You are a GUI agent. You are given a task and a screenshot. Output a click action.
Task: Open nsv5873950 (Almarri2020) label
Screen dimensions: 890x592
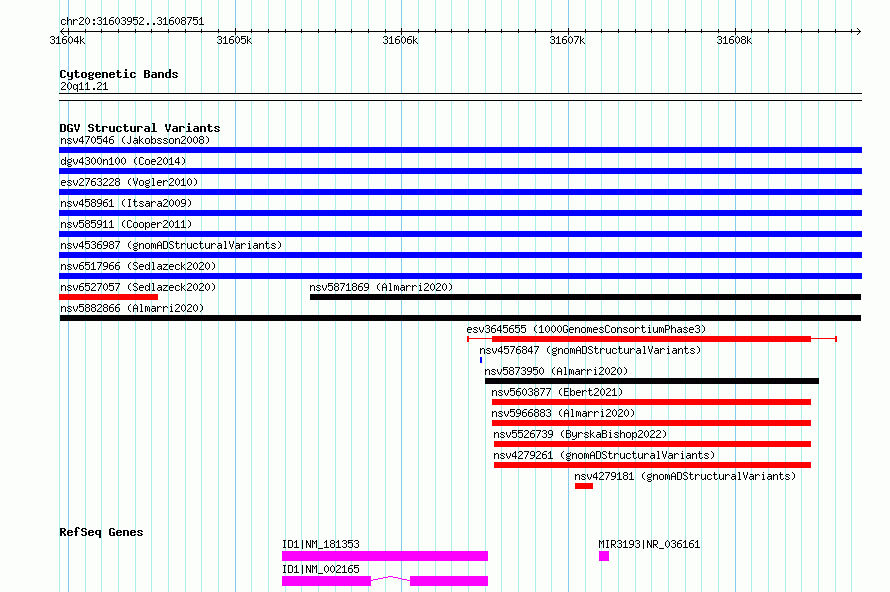[x=556, y=371]
